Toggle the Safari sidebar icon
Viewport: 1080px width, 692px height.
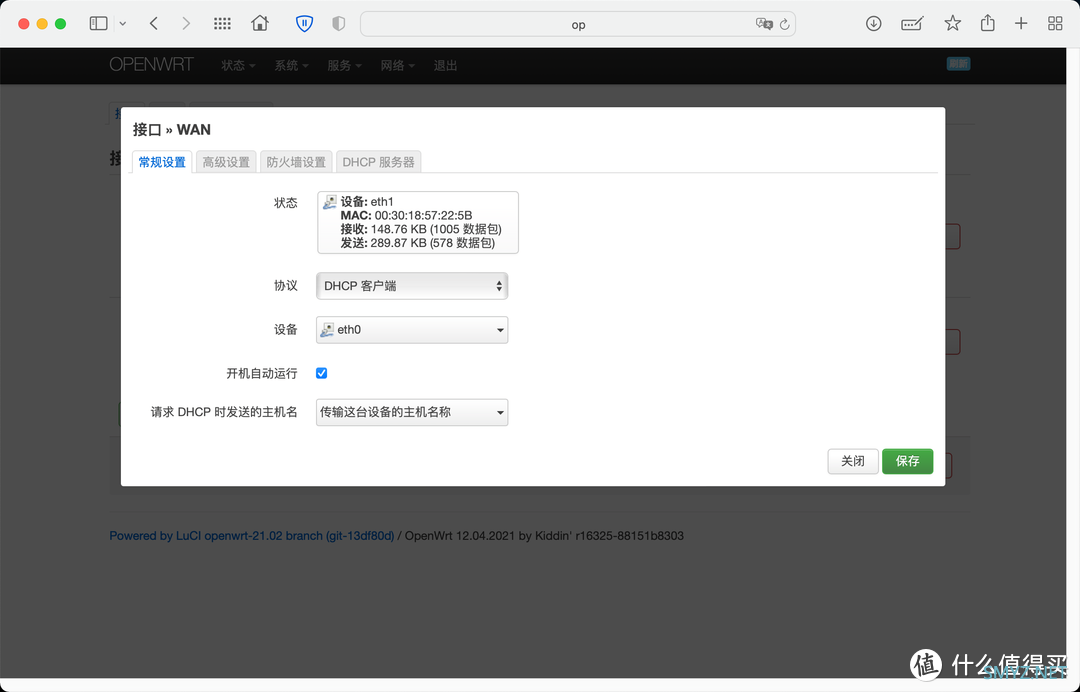(x=98, y=23)
